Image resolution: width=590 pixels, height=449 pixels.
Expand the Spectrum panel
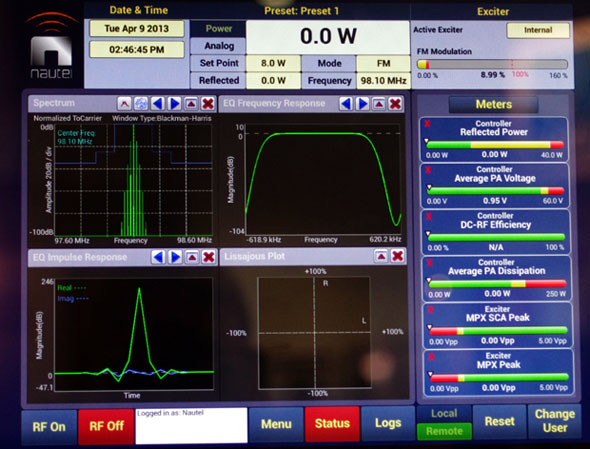(191, 103)
